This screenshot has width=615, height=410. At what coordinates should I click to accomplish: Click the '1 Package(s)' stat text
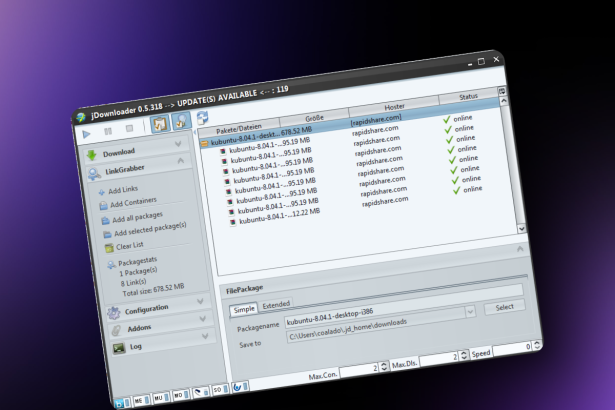tap(138, 272)
